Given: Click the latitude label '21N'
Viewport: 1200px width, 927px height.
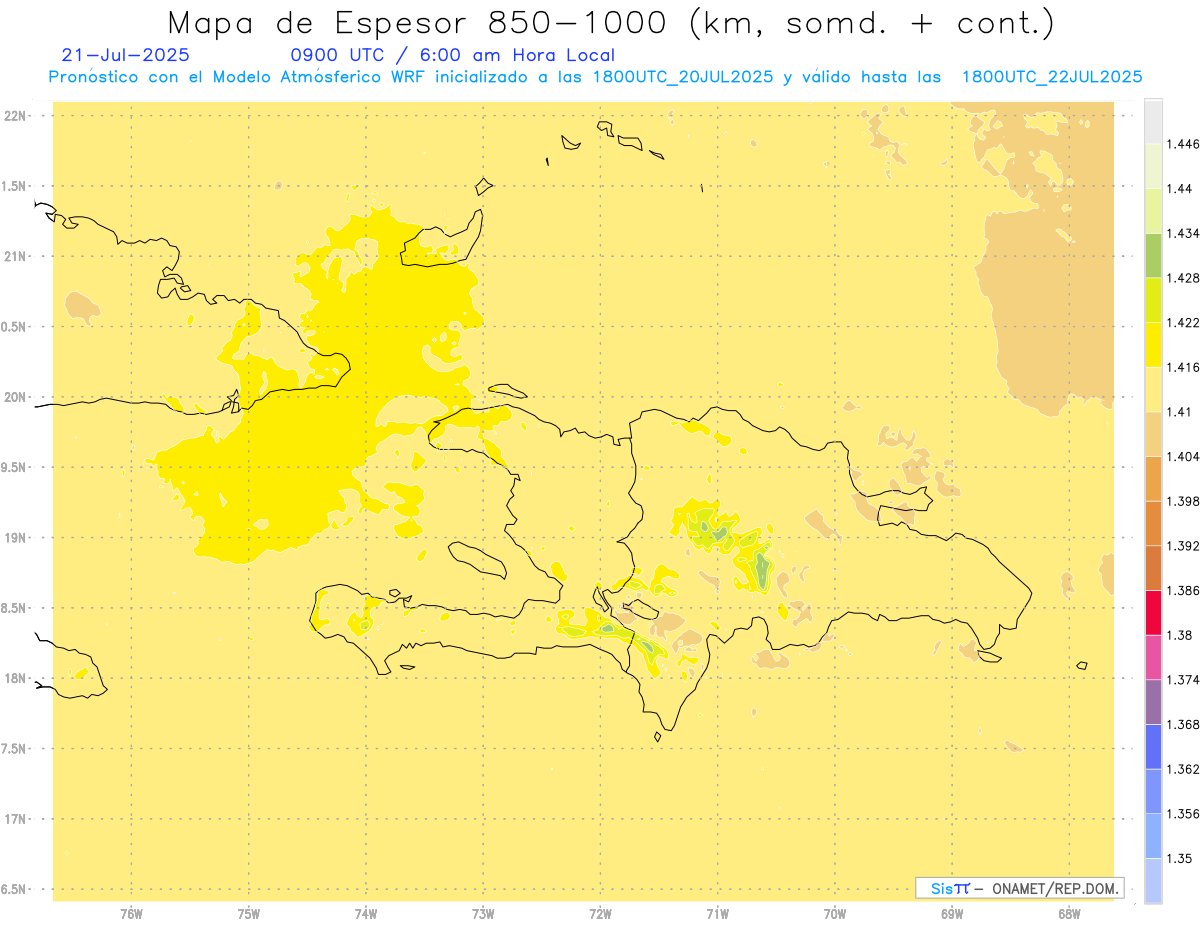Looking at the screenshot, I should coord(15,256).
